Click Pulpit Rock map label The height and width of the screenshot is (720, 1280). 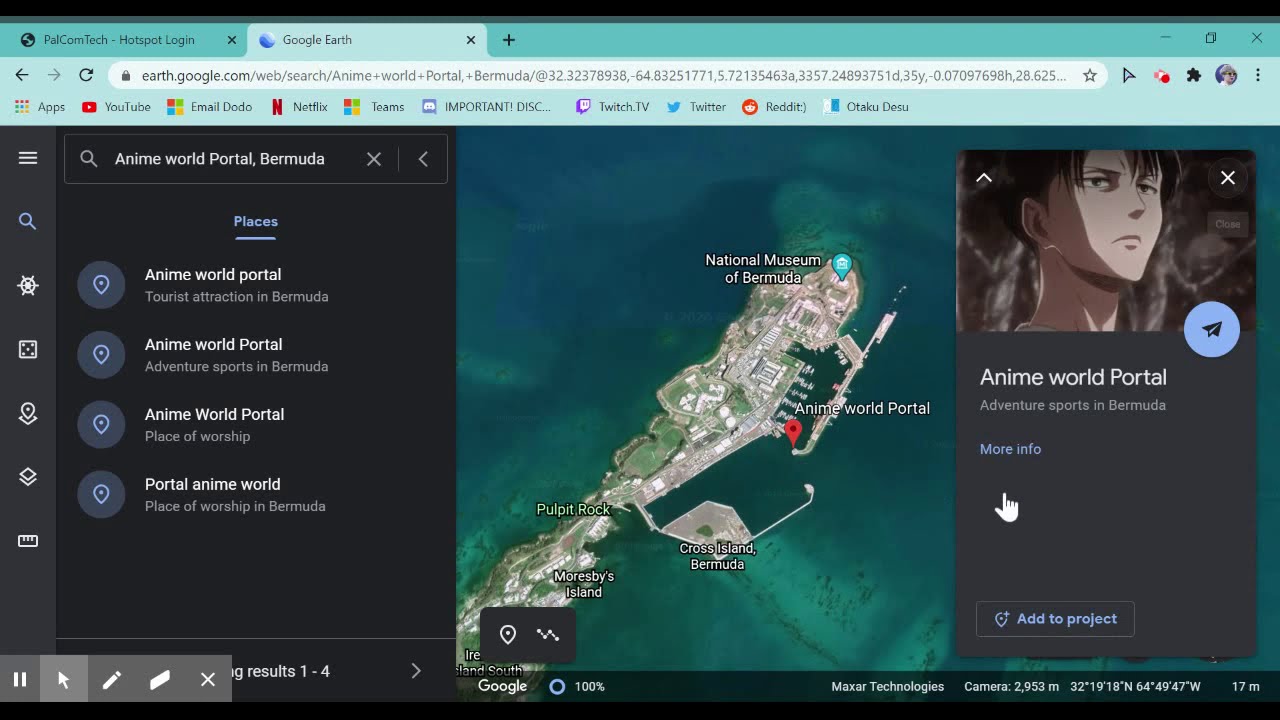(573, 509)
